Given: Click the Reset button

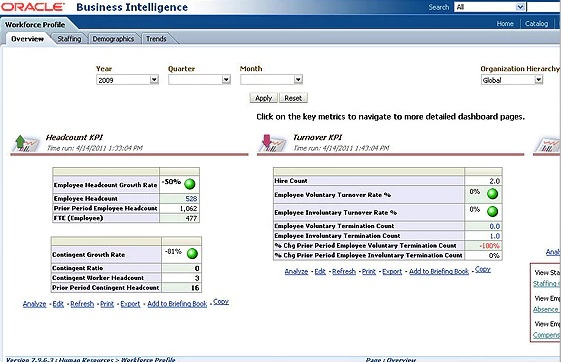Looking at the screenshot, I should (x=293, y=98).
